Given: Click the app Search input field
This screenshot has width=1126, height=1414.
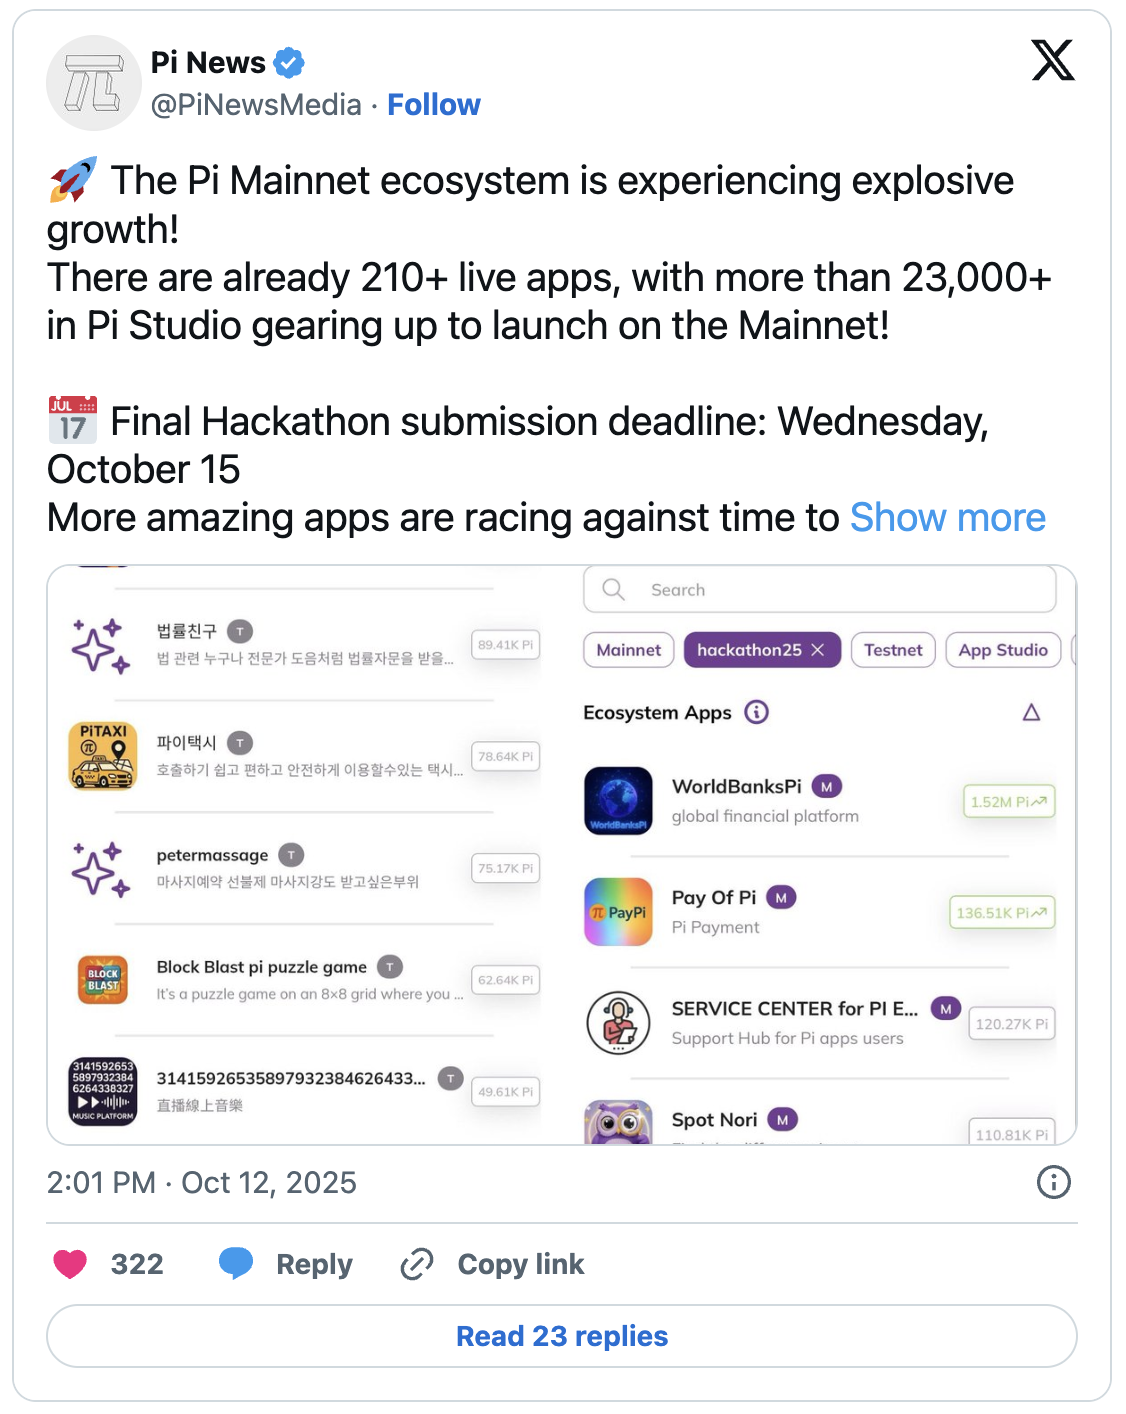Looking at the screenshot, I should pos(820,590).
